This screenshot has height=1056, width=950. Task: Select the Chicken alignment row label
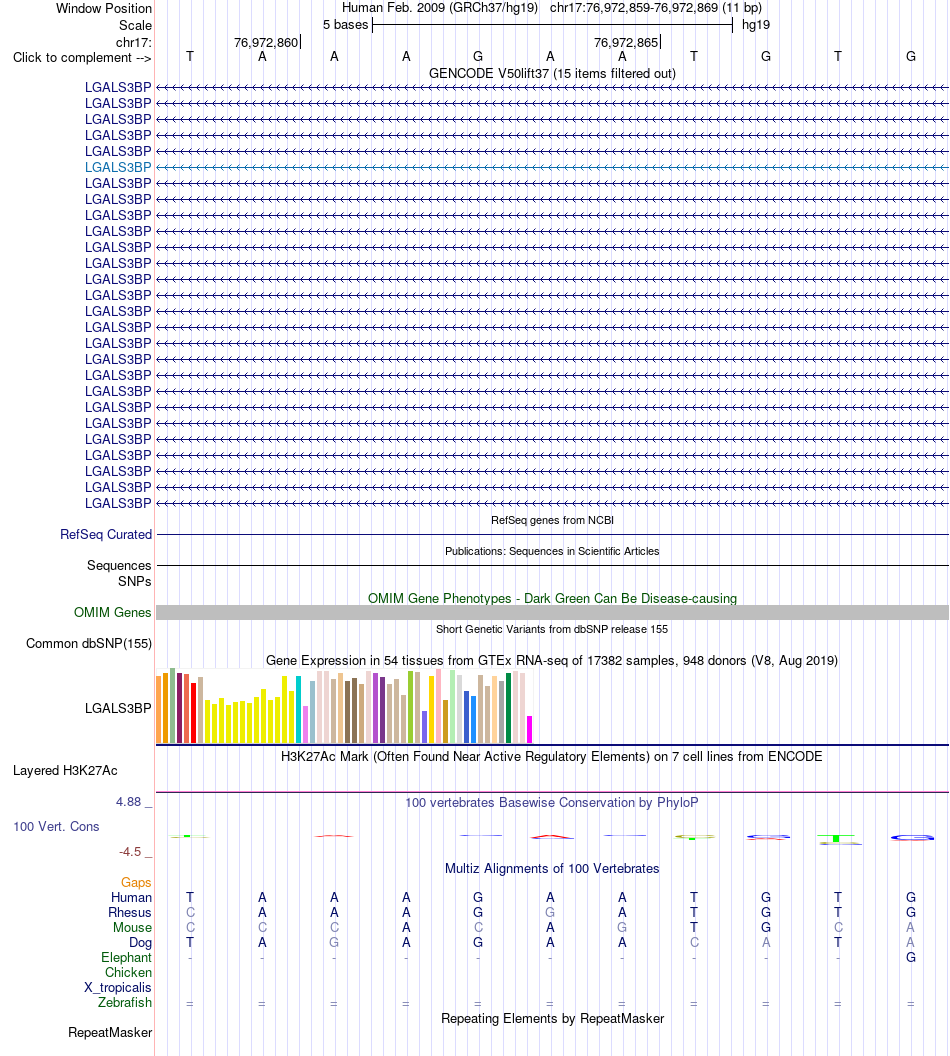(129, 972)
